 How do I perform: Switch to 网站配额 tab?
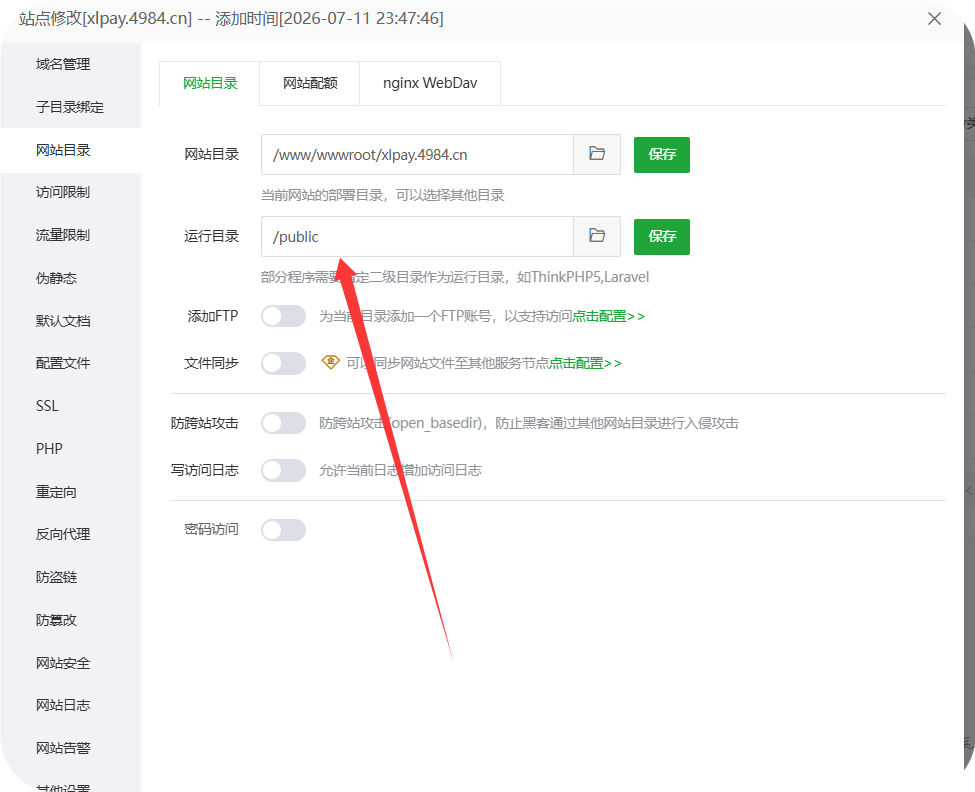310,83
